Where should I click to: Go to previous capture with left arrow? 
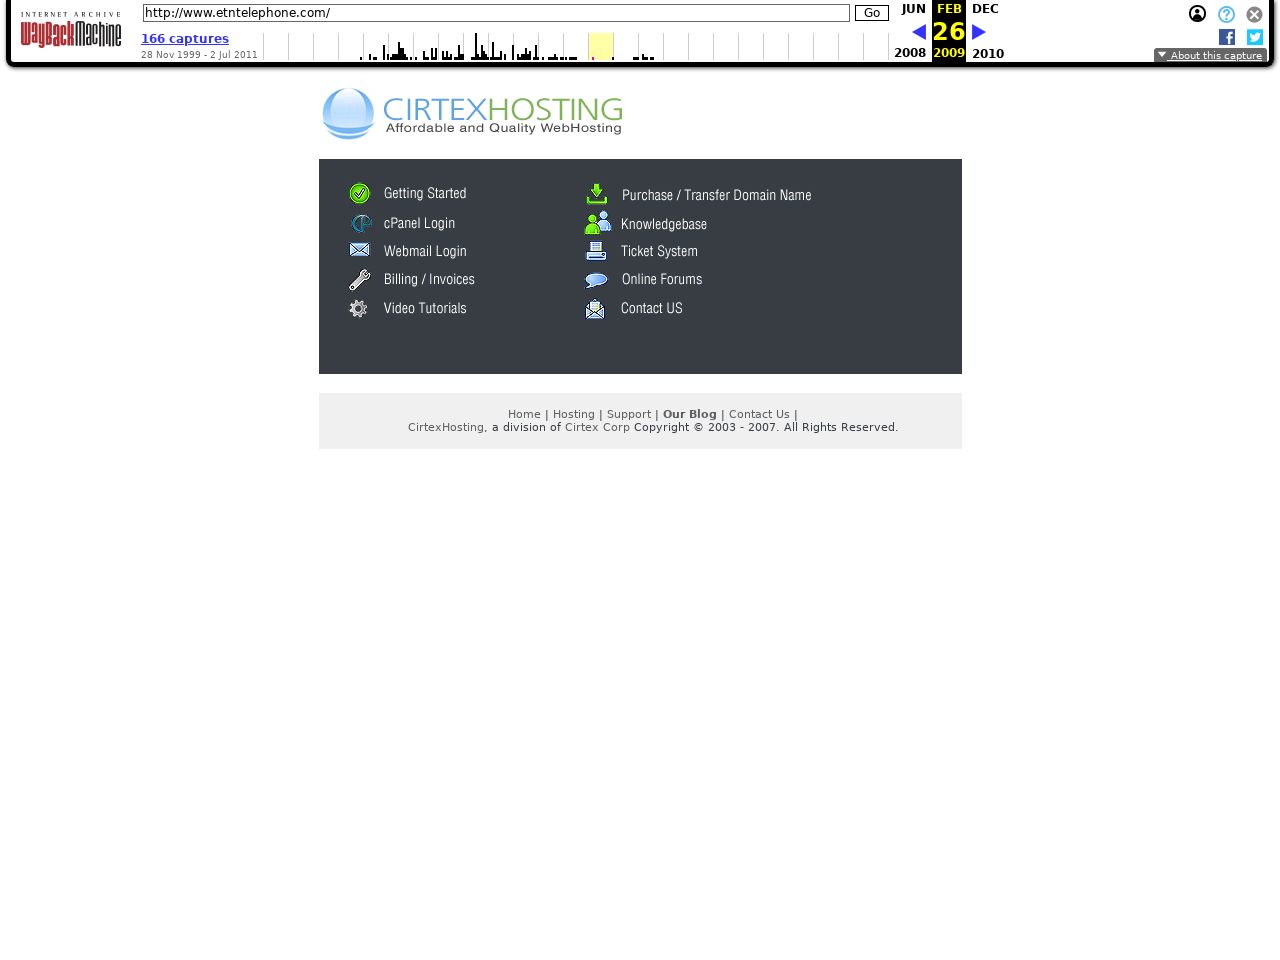point(919,32)
